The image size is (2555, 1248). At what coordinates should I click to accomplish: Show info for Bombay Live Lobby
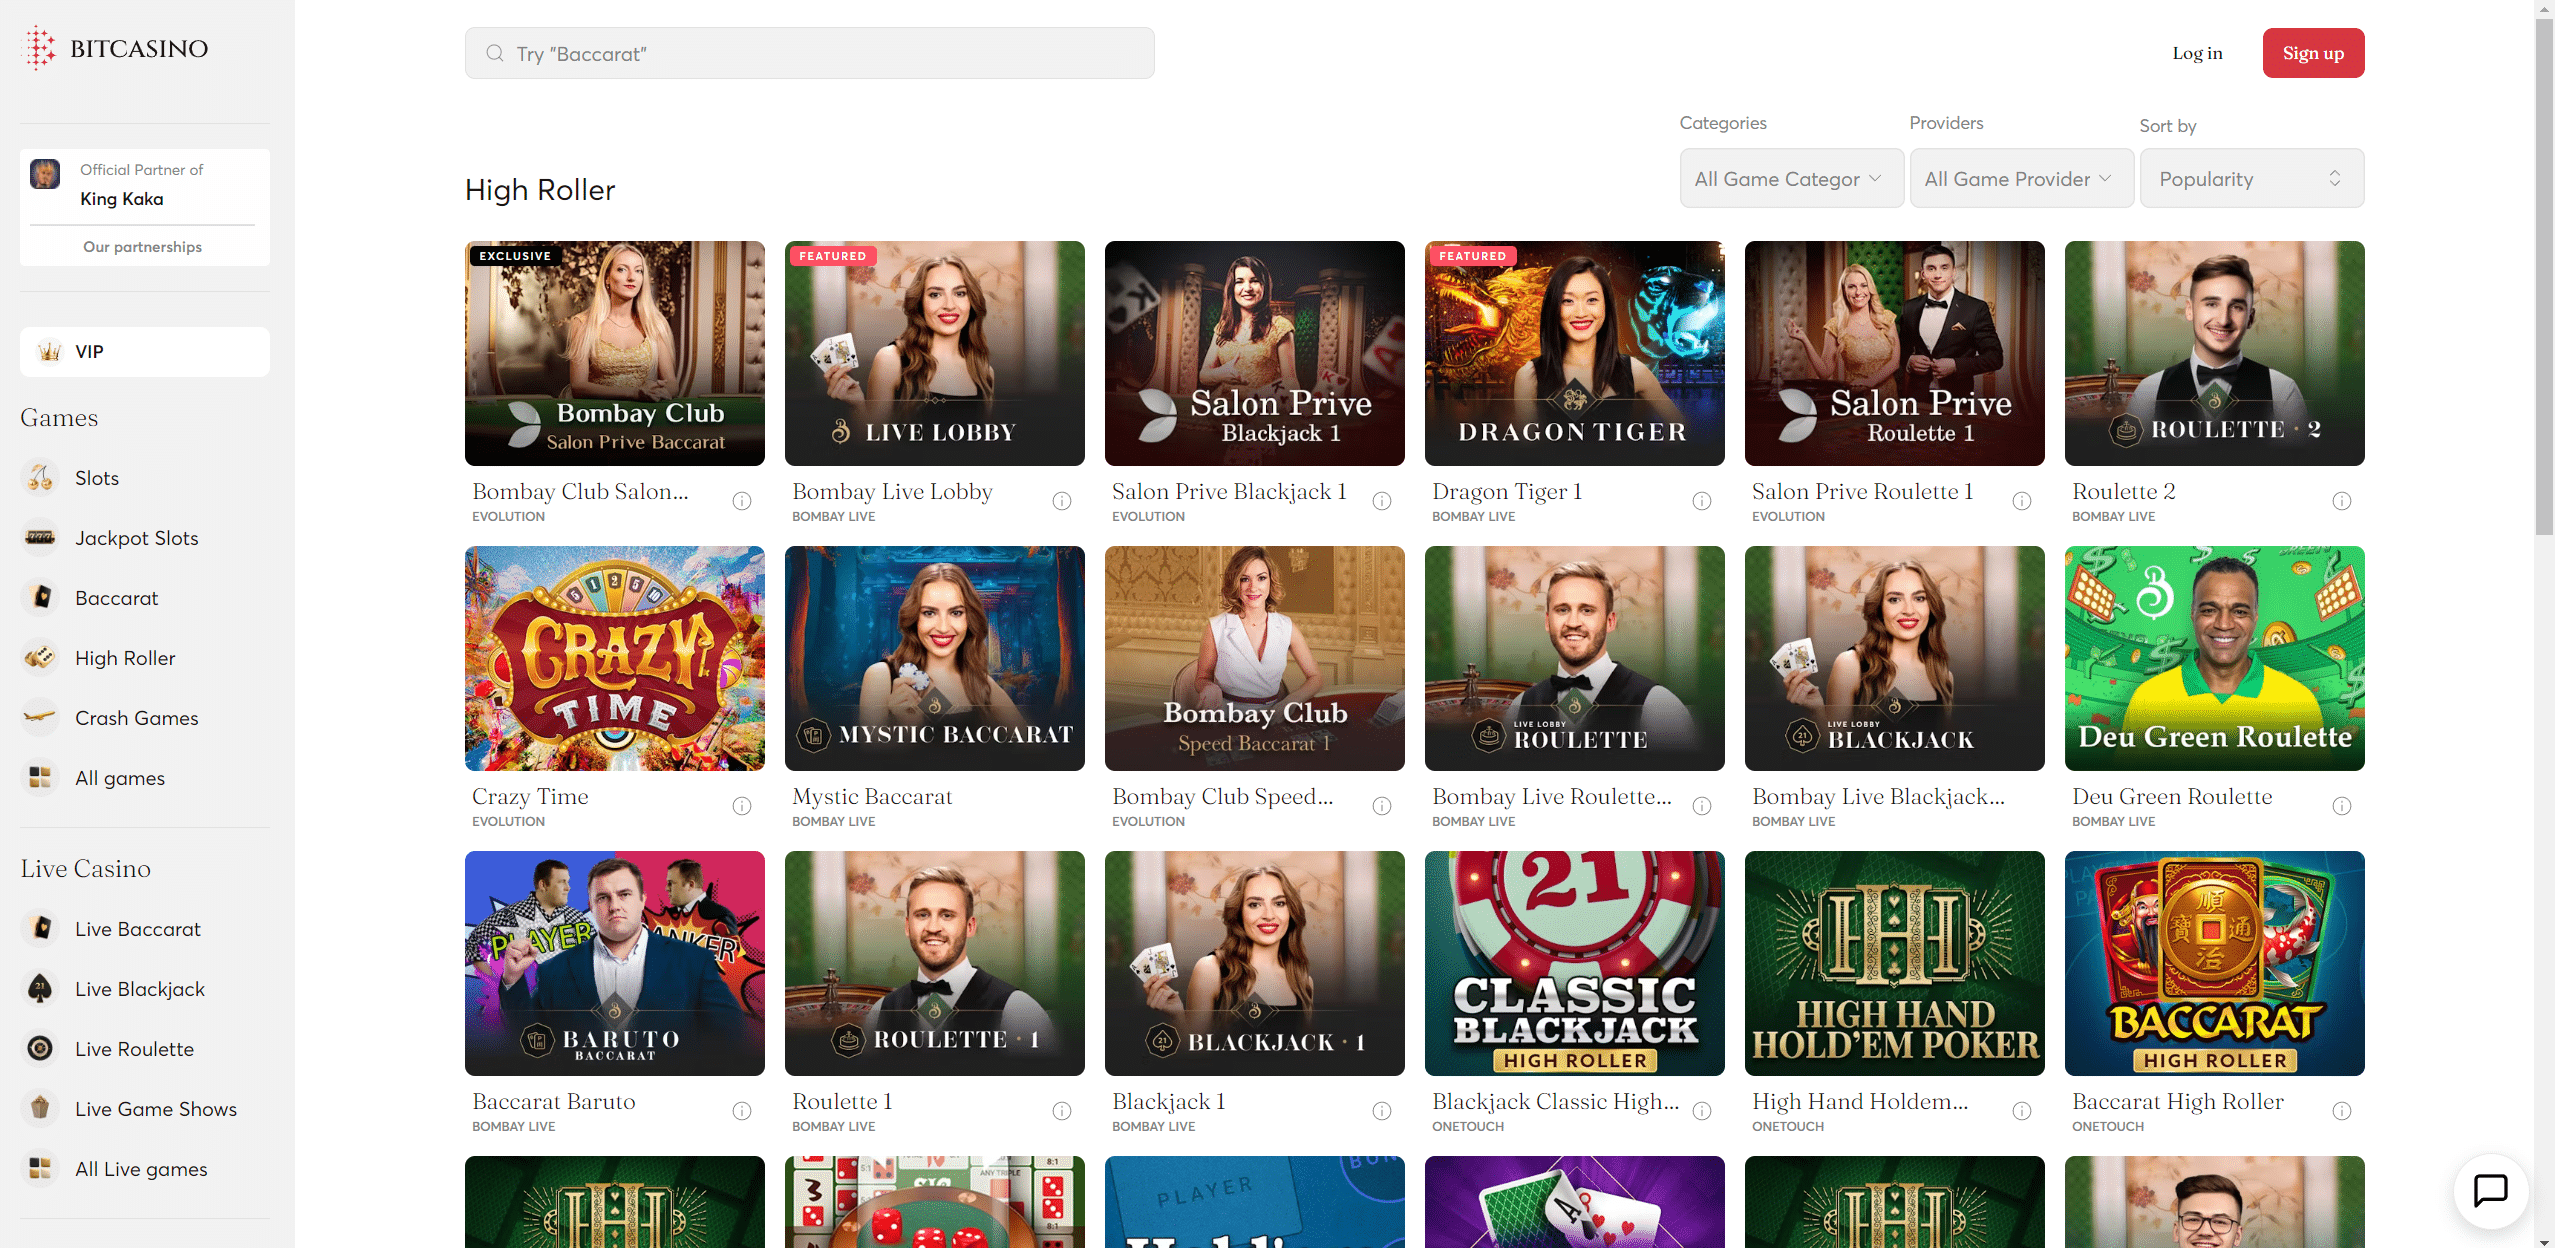(1062, 501)
